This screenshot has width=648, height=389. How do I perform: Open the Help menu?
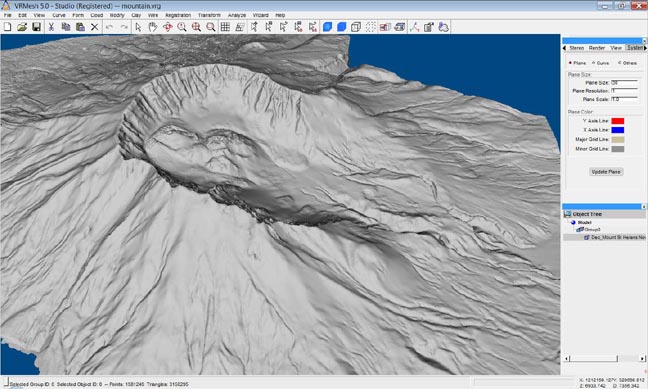point(280,15)
